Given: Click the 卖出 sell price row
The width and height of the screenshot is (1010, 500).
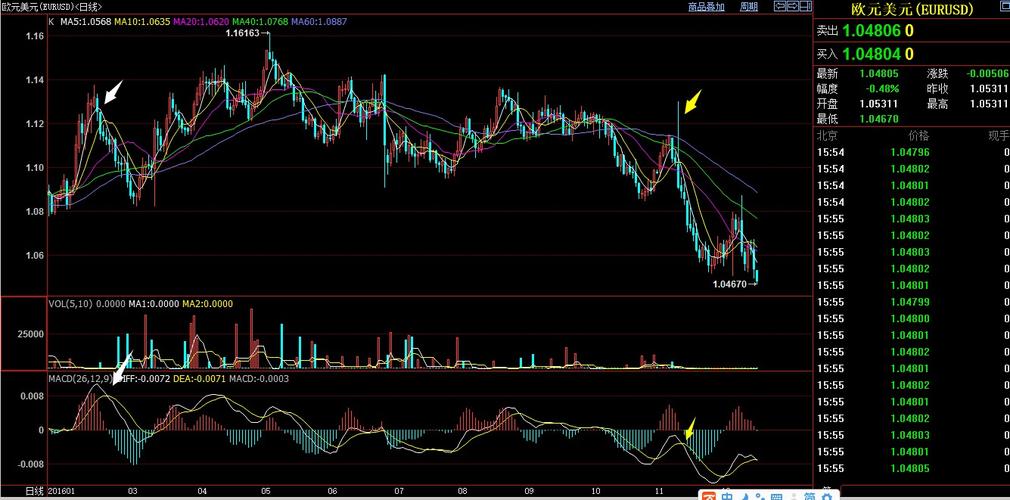Looking at the screenshot, I should tap(910, 30).
